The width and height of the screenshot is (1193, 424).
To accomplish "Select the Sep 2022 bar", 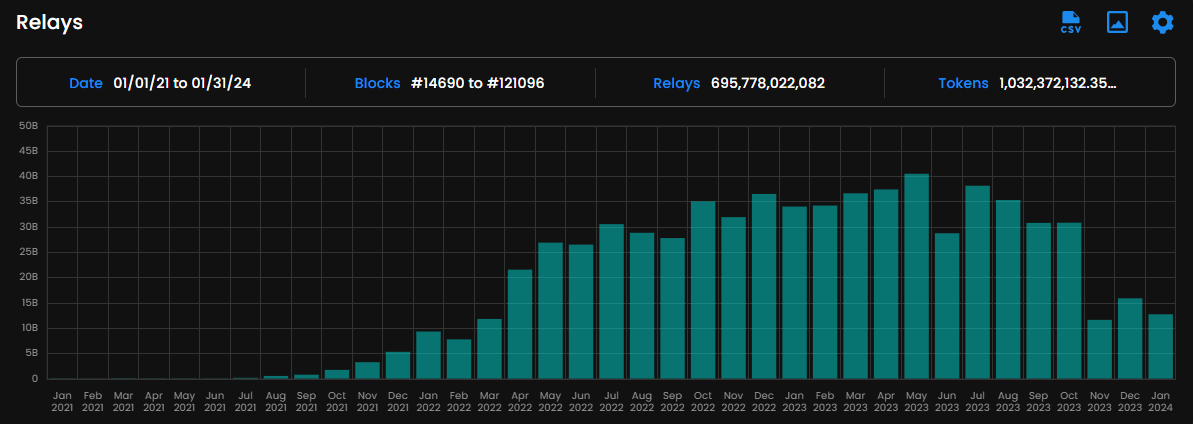I will [673, 308].
